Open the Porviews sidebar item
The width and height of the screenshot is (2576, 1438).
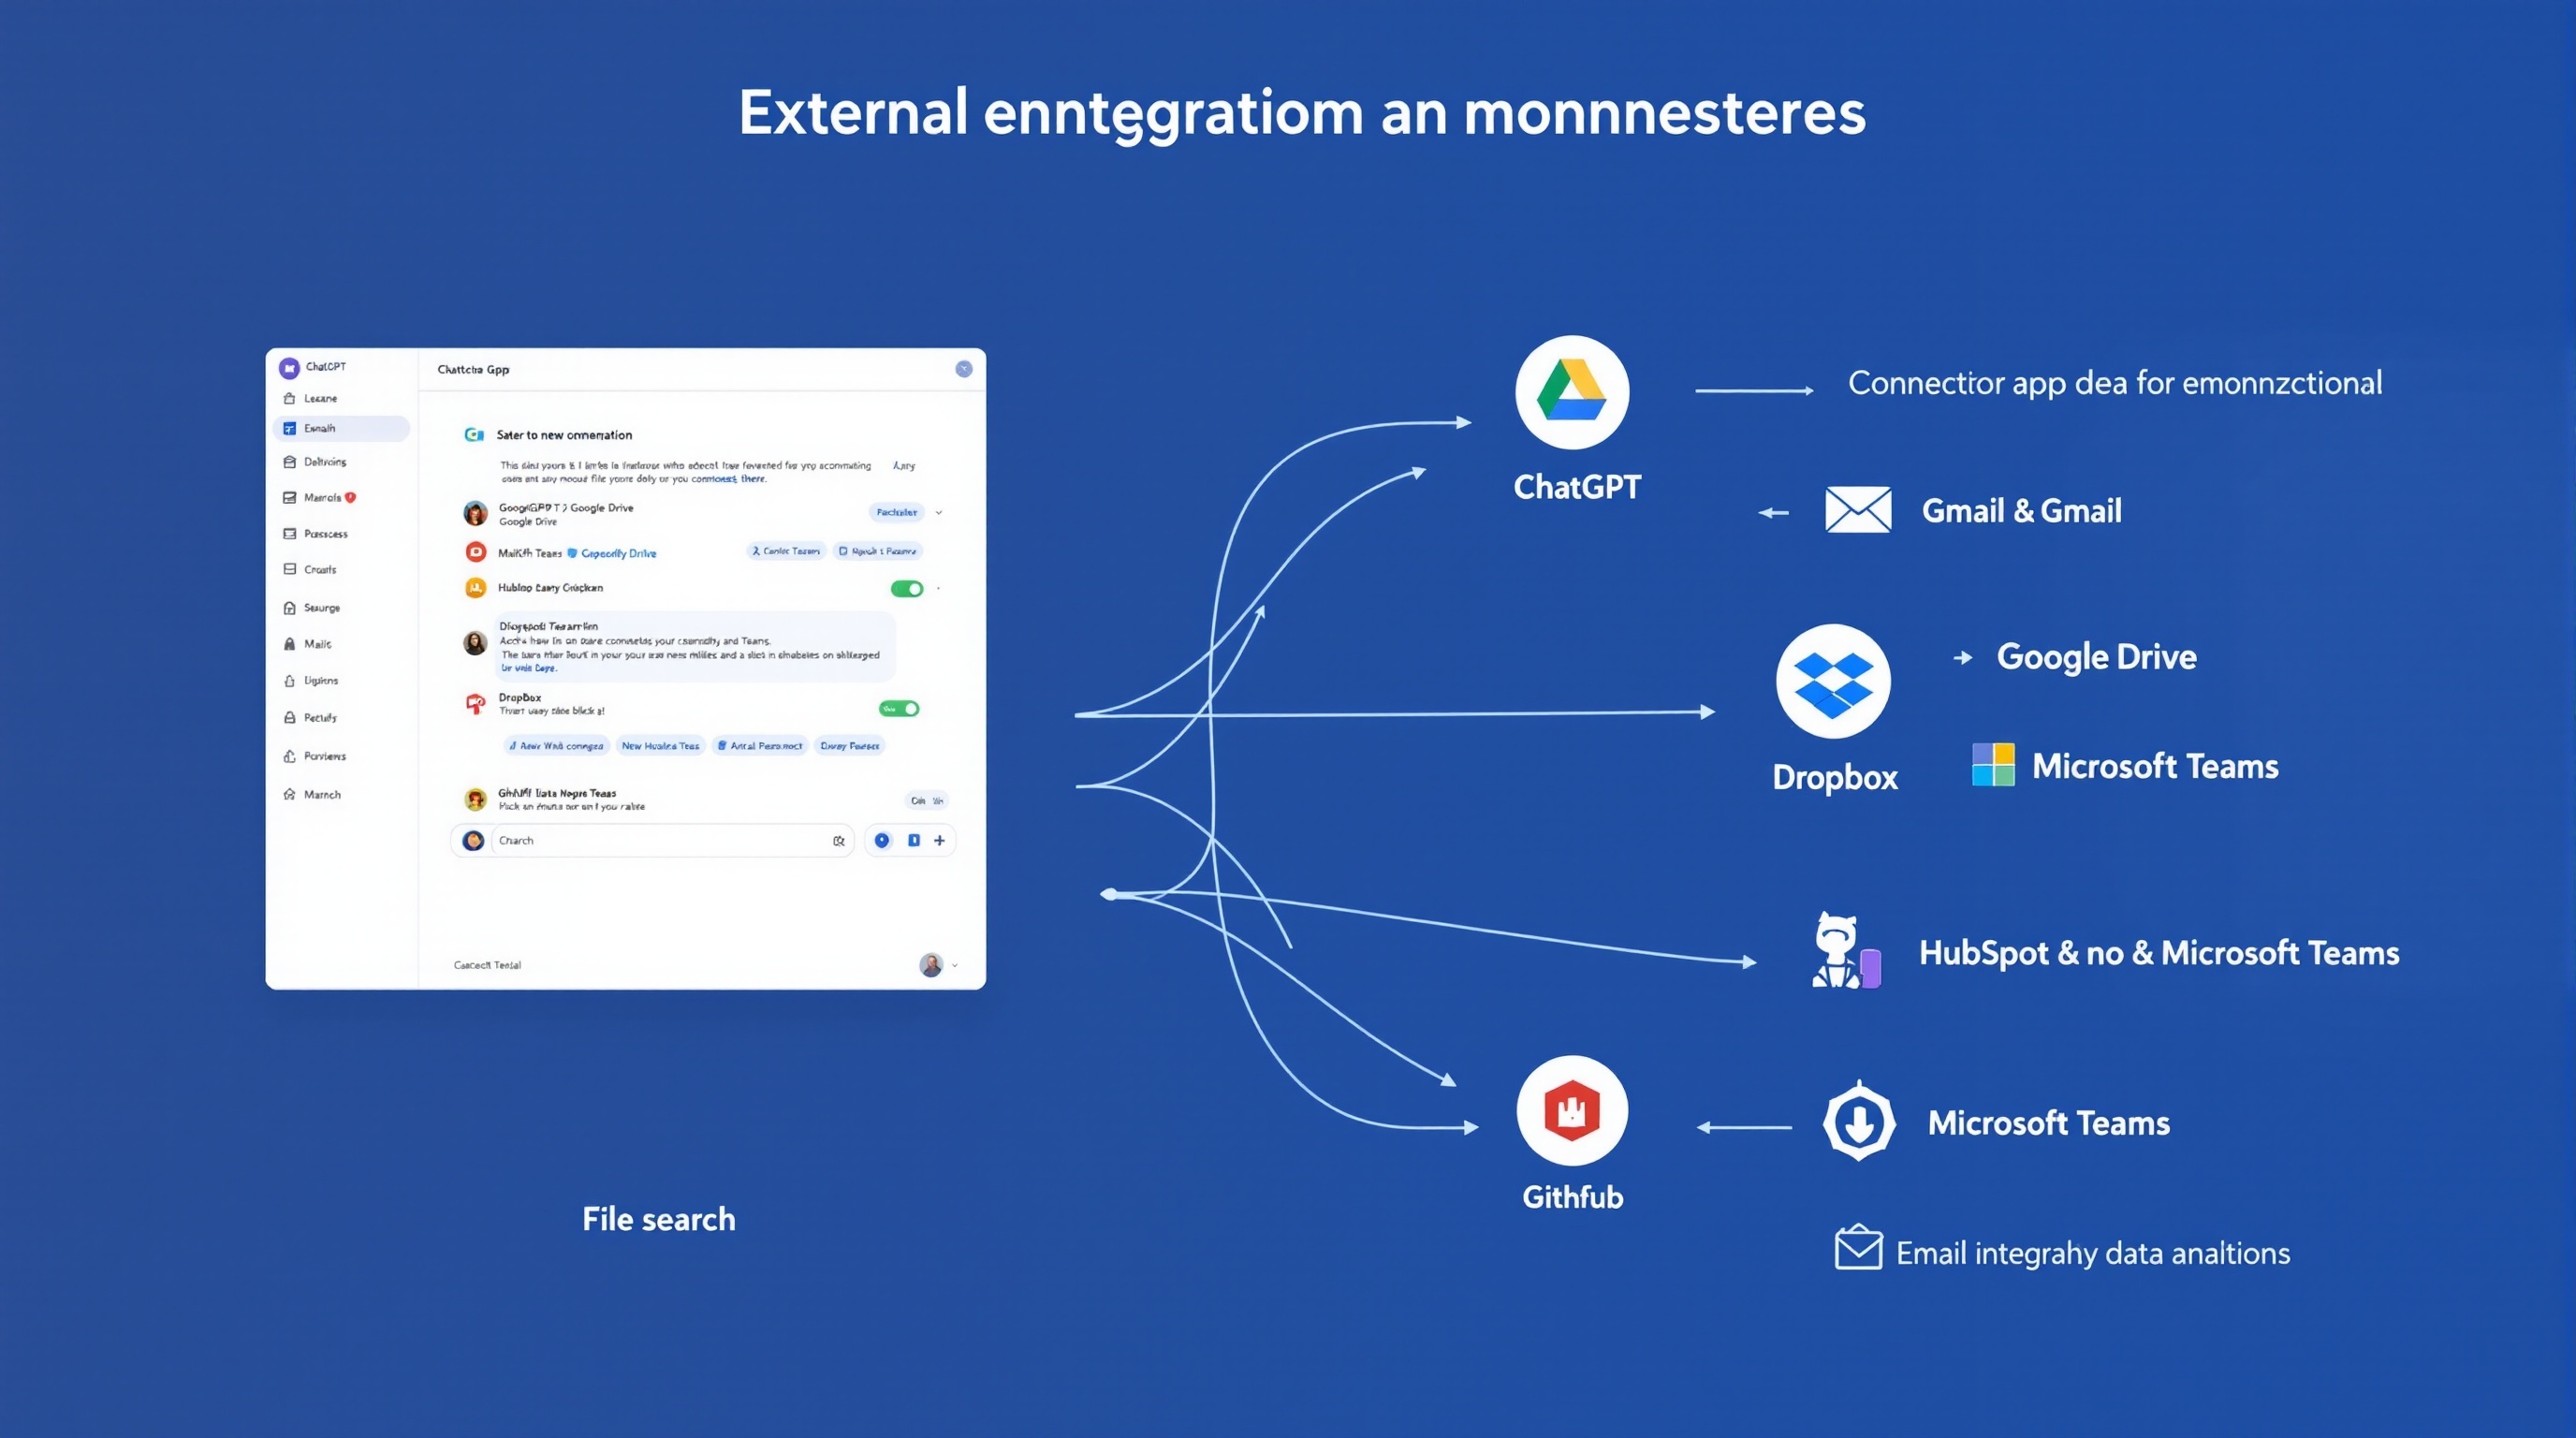coord(340,756)
